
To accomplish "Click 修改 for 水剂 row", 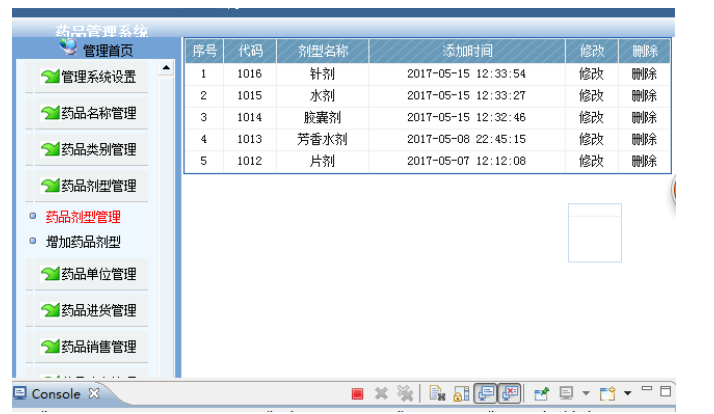I will [x=592, y=96].
